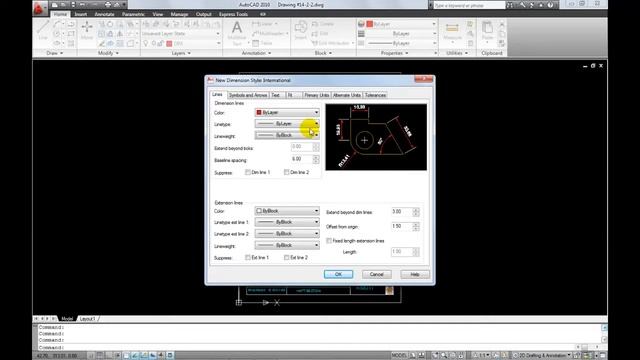Click the search binoculars icon next to search box
Viewport: 640px width, 360px height.
[x=510, y=5]
